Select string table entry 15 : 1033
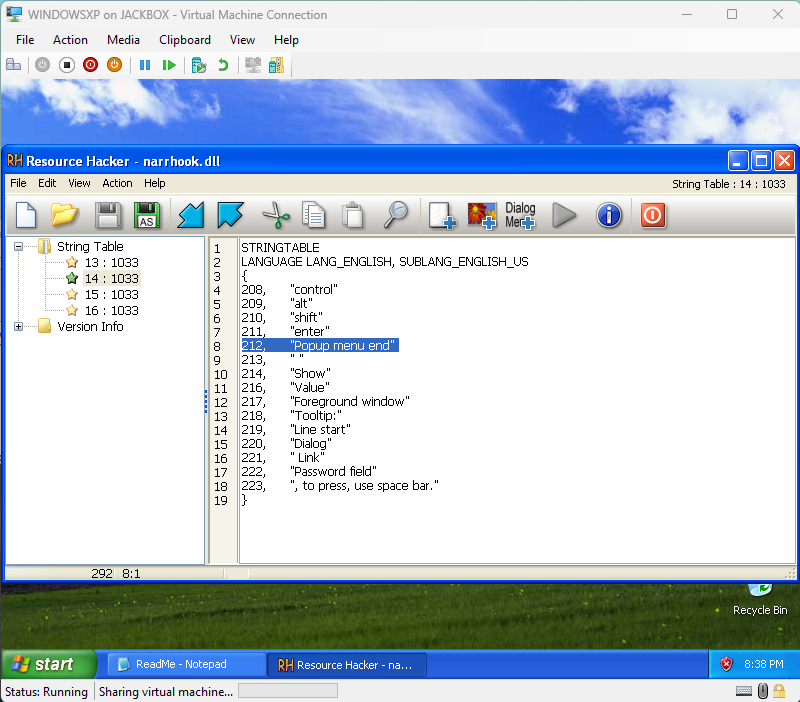This screenshot has width=800, height=702. pos(110,295)
